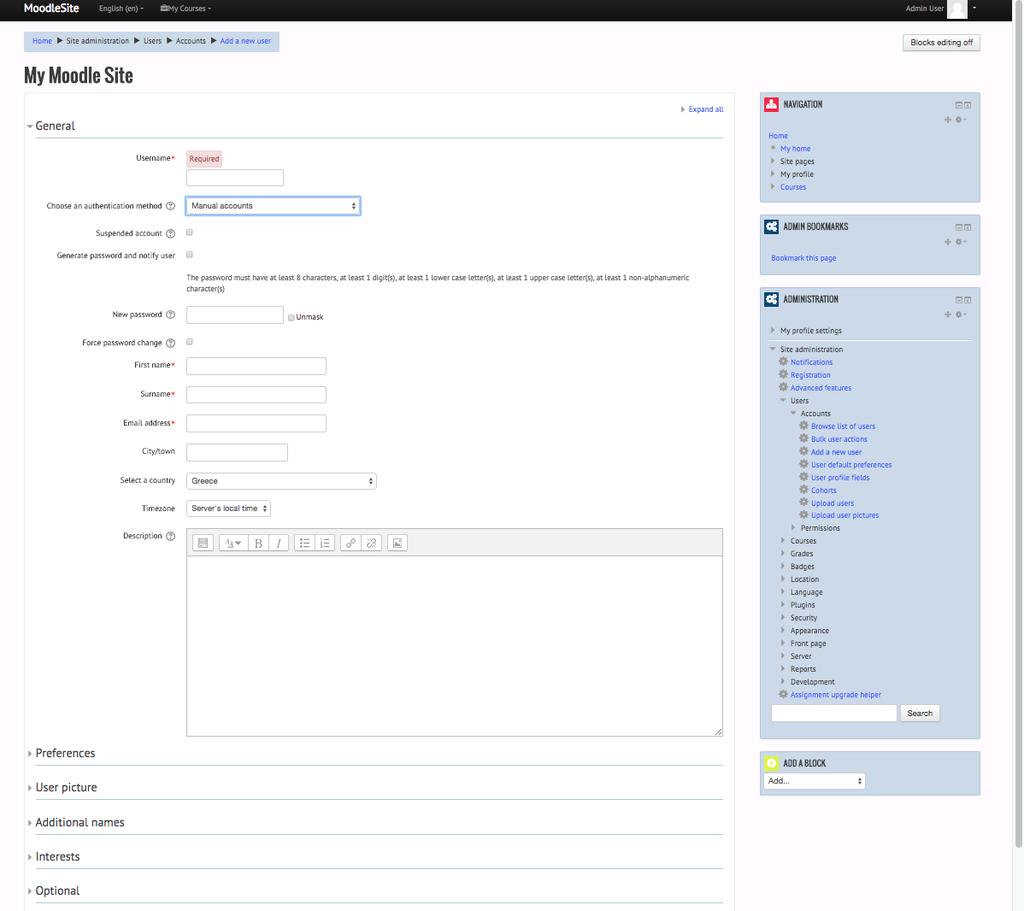Enable Generate password and notify user
Screen dimensions: 1024x911
pyautogui.click(x=189, y=255)
